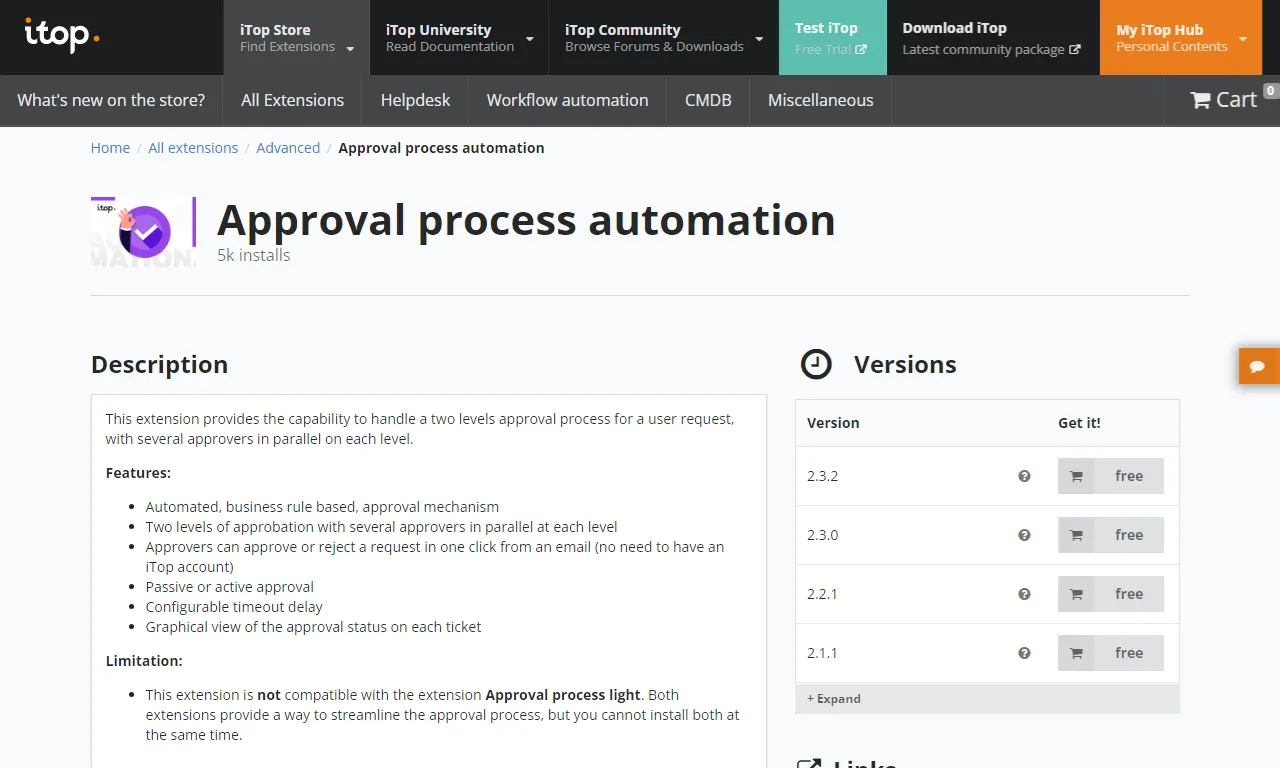This screenshot has height=768, width=1280.
Task: Click version number 2.3.2
Action: pyautogui.click(x=822, y=476)
